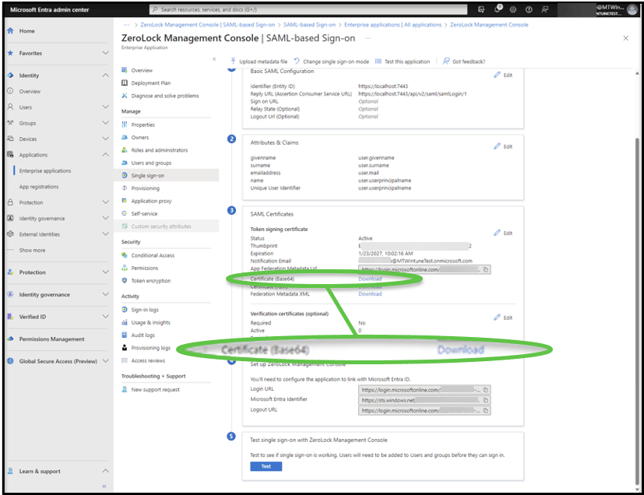Screen dimensions: 644x495
Task: Collapse Learn & support section
Action: 106,471
